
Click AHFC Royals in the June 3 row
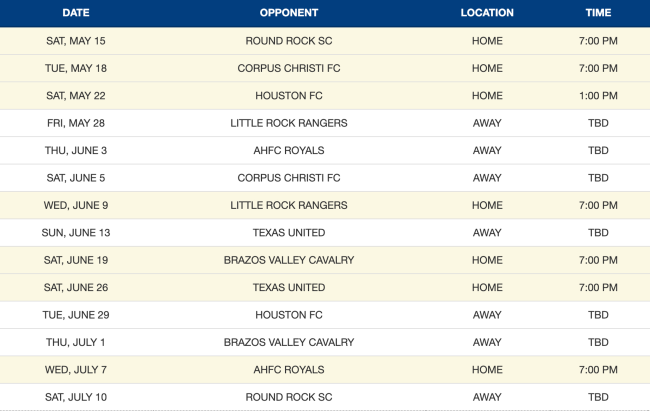[289, 151]
